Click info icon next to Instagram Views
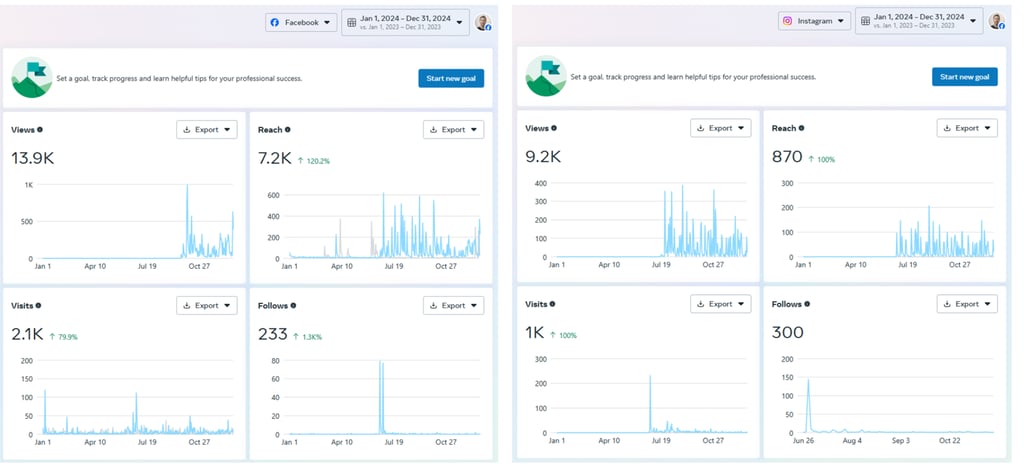Screen dimensions: 1024x468 tap(554, 129)
